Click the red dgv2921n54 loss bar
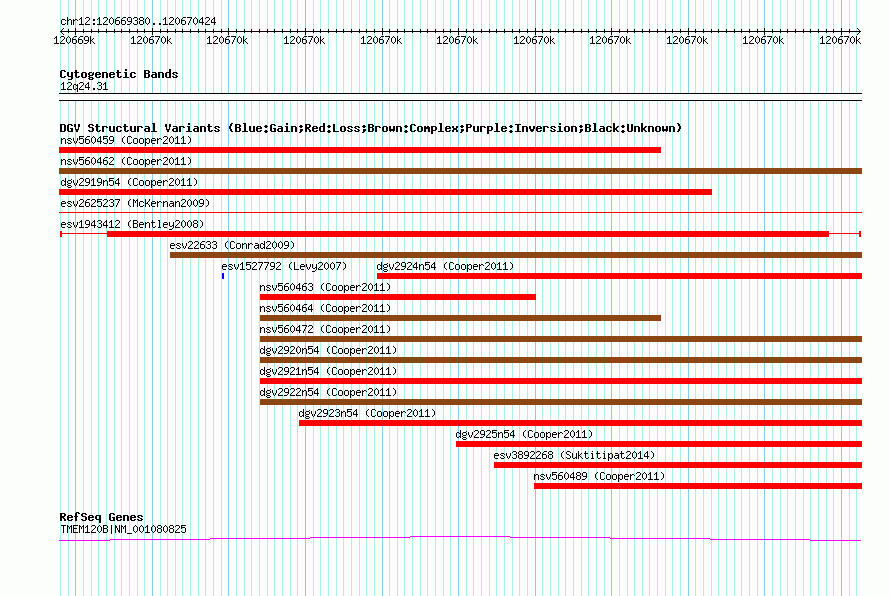Screen dimensions: 890x596 561,381
